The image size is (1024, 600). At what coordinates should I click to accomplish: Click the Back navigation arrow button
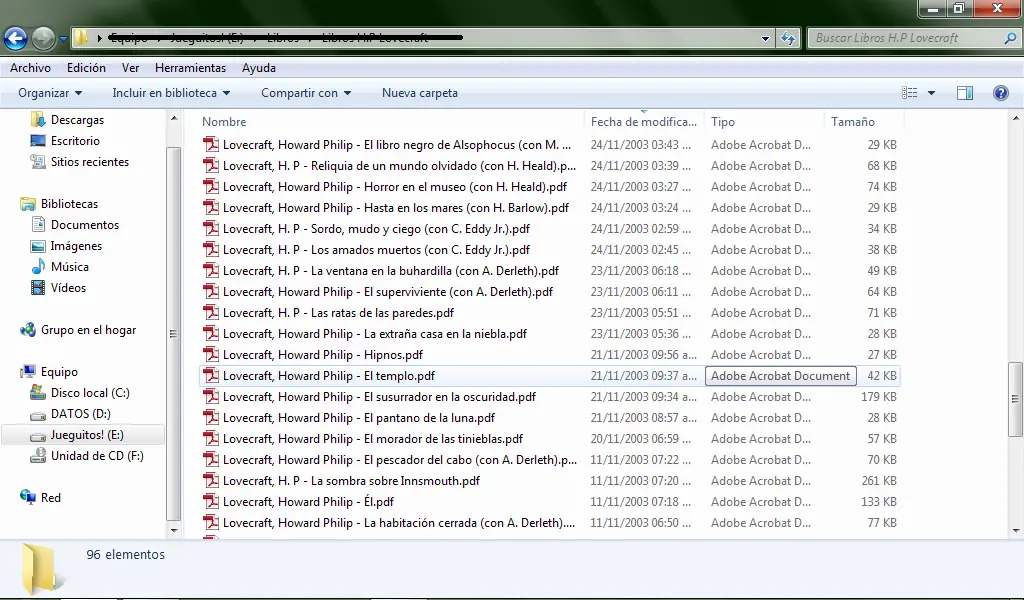point(16,39)
